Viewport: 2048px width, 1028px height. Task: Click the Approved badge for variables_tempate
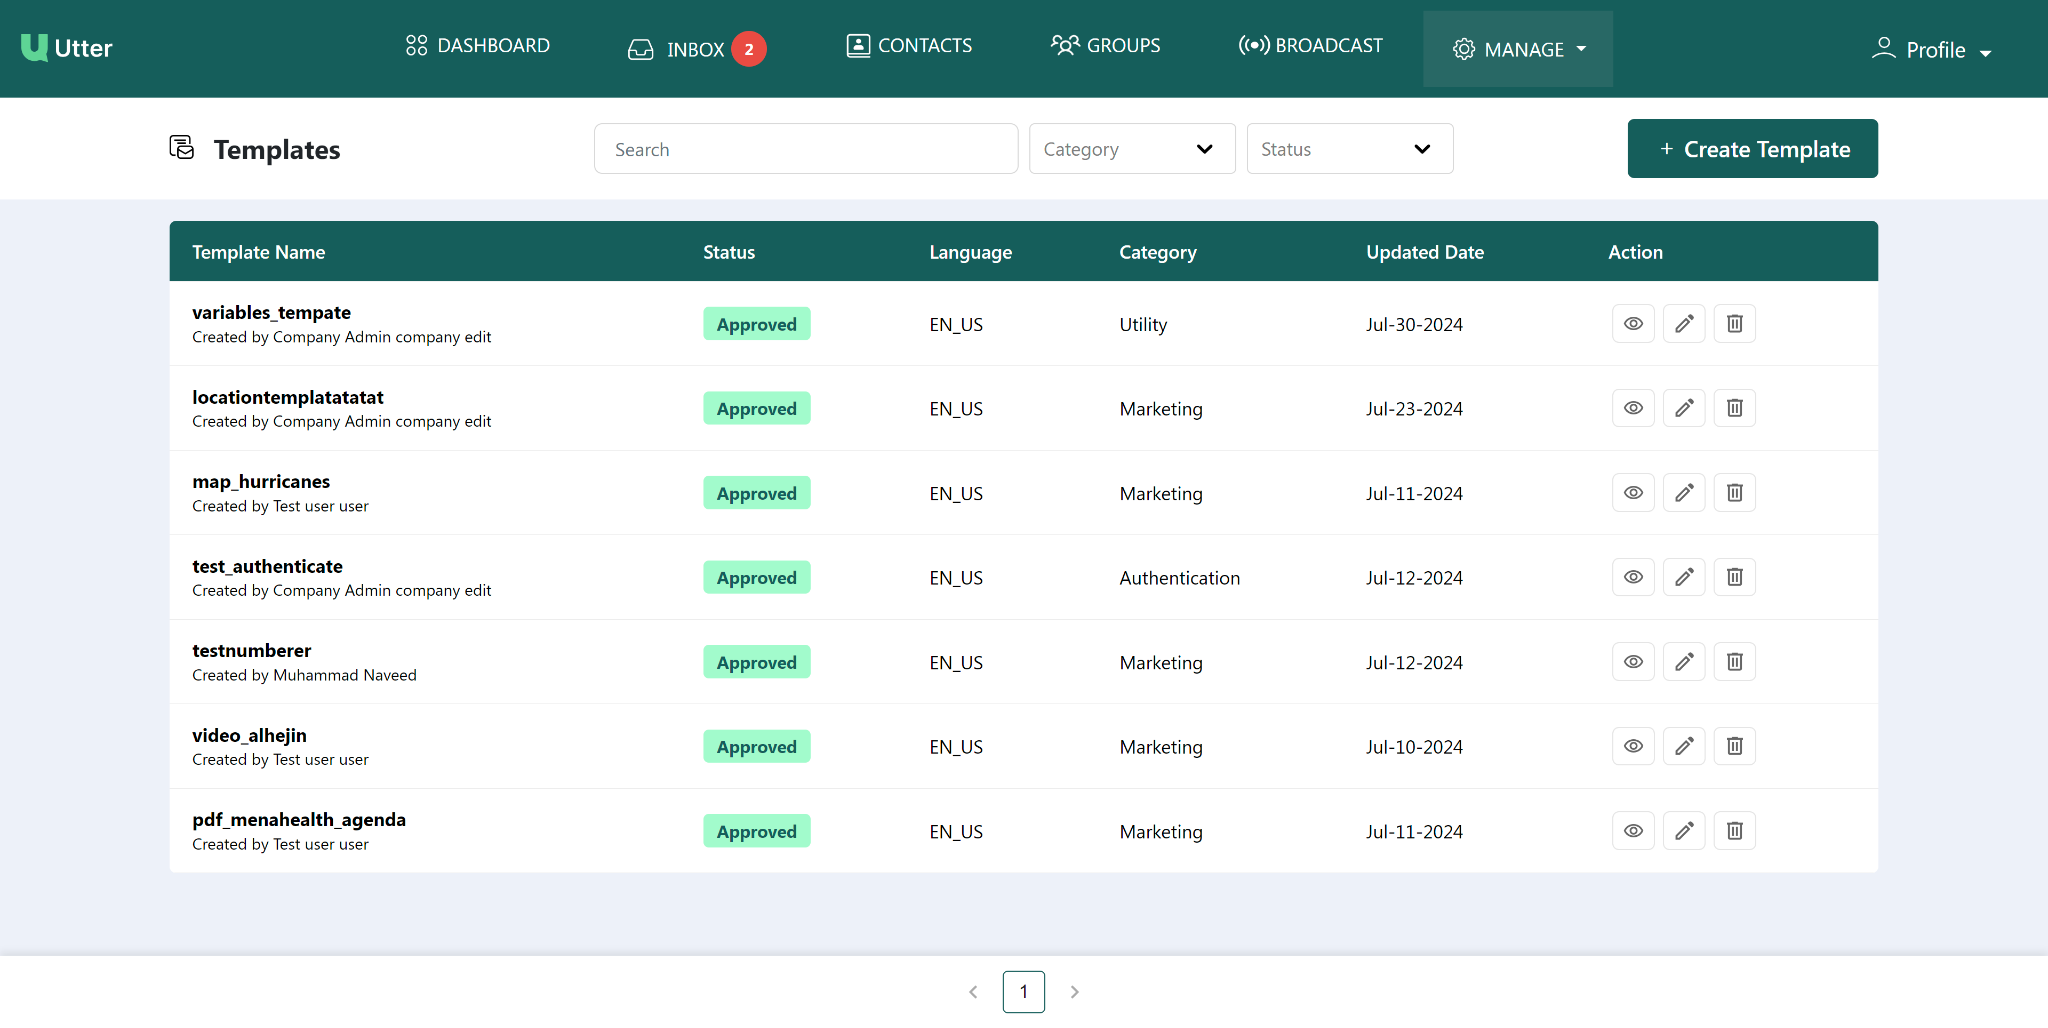[757, 324]
